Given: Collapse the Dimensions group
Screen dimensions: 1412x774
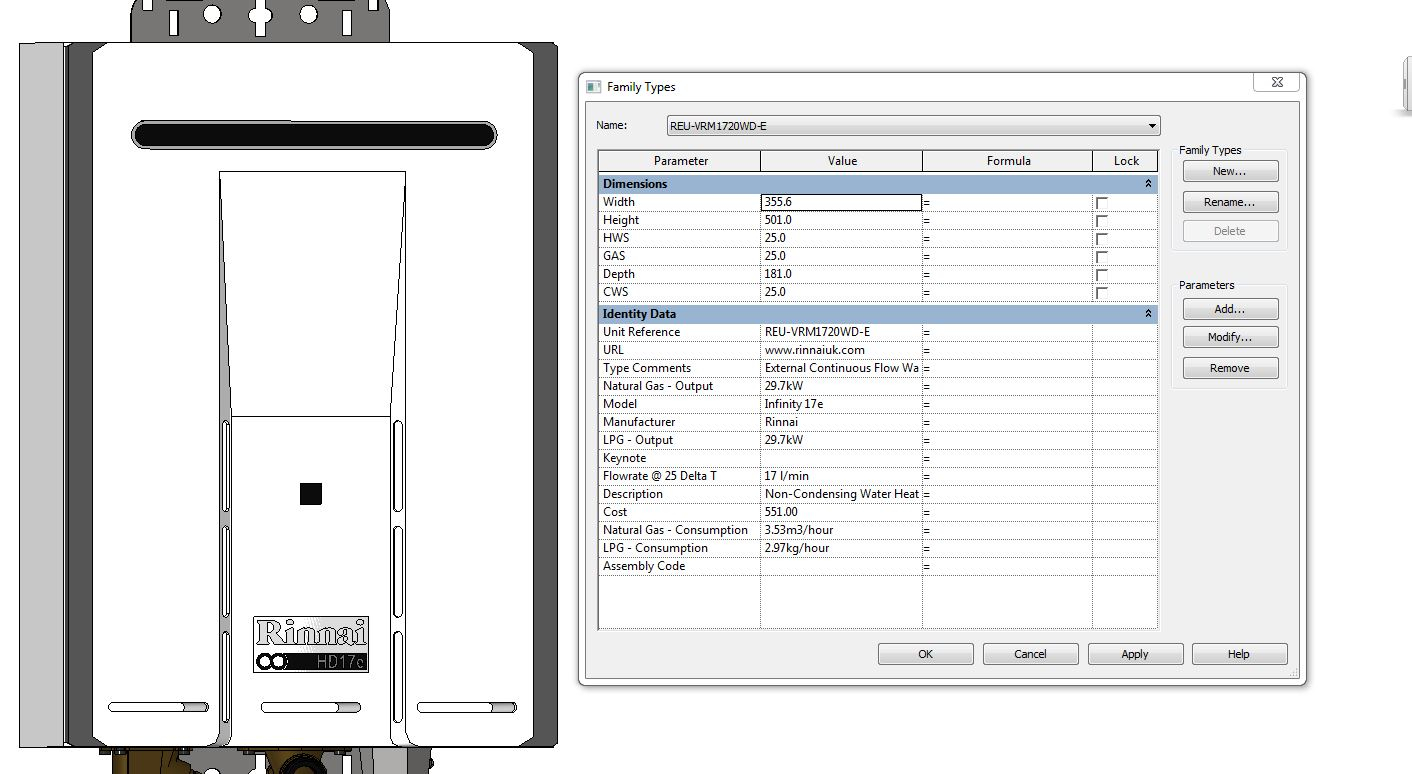Looking at the screenshot, I should point(1148,184).
